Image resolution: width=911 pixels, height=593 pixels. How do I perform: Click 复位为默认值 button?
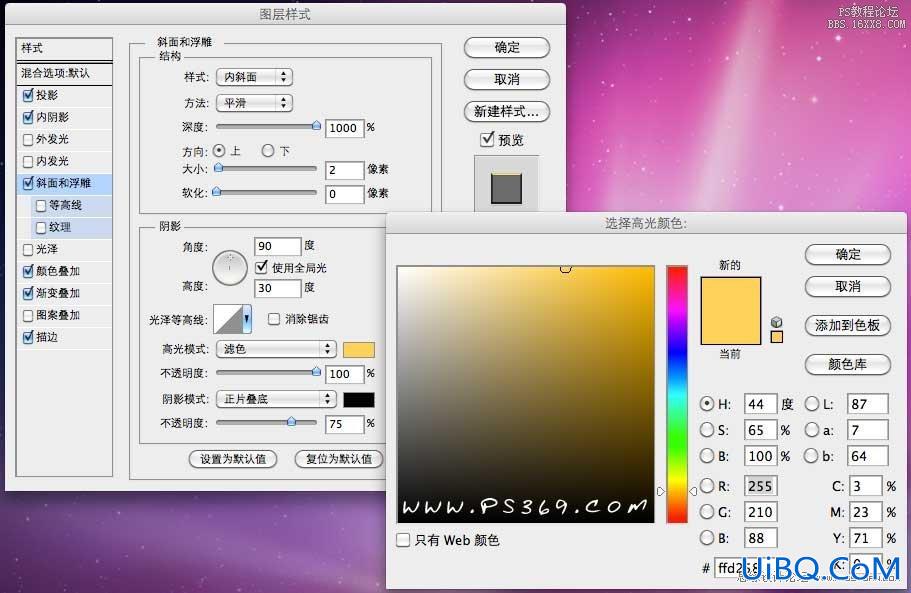pyautogui.click(x=339, y=459)
